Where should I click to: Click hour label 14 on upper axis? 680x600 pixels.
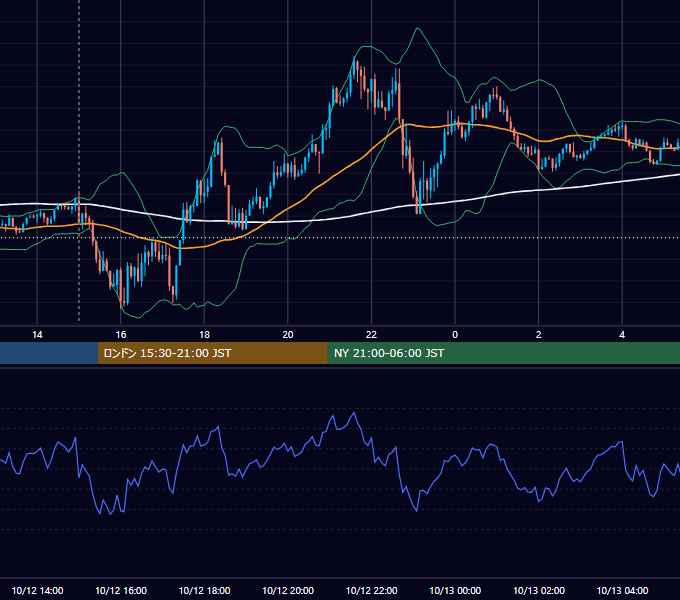coord(37,334)
